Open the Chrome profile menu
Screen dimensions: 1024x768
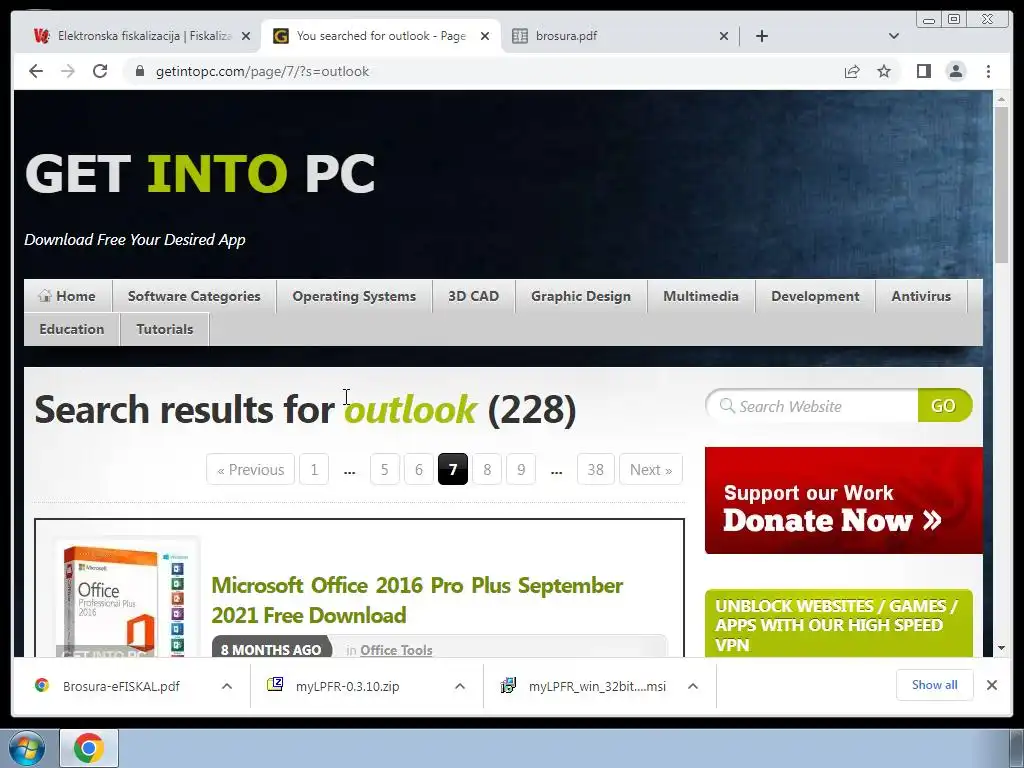tap(955, 71)
